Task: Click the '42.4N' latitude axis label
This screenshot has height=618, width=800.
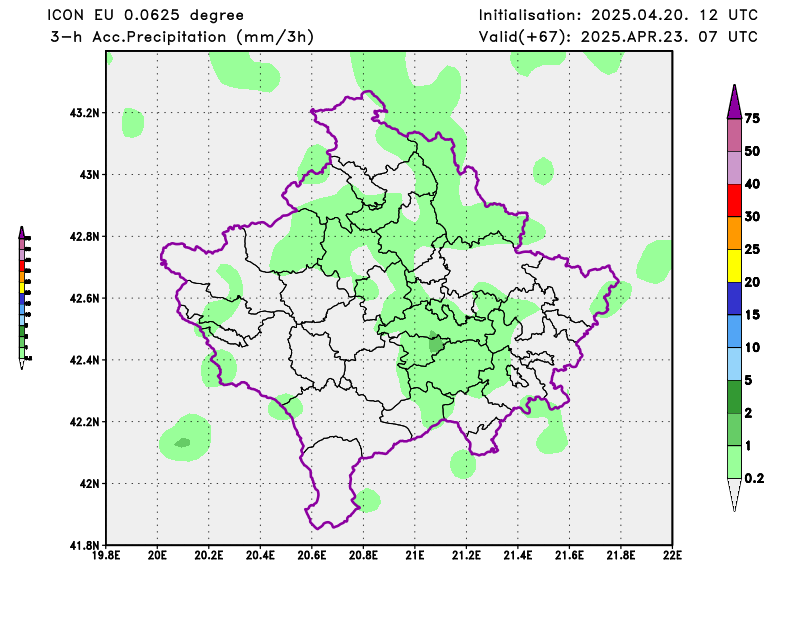Action: click(84, 360)
